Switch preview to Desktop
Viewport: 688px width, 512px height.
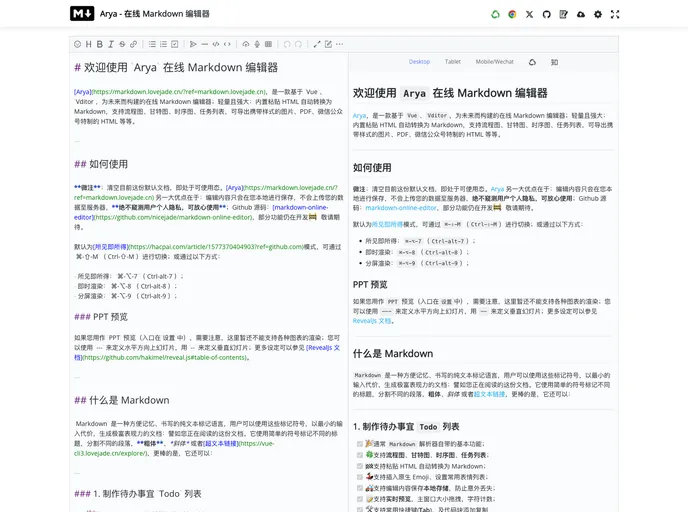tap(419, 62)
